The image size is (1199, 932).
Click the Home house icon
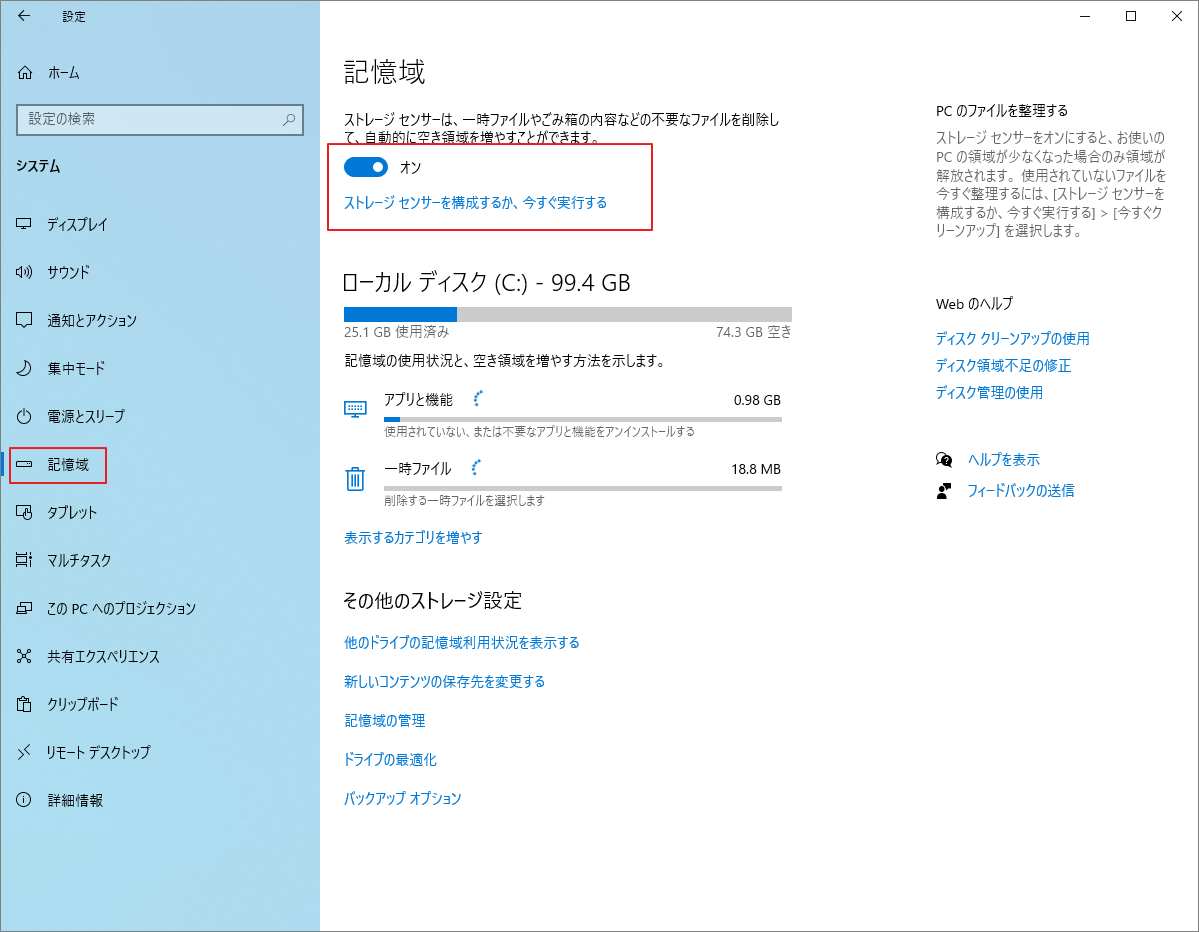pos(24,73)
